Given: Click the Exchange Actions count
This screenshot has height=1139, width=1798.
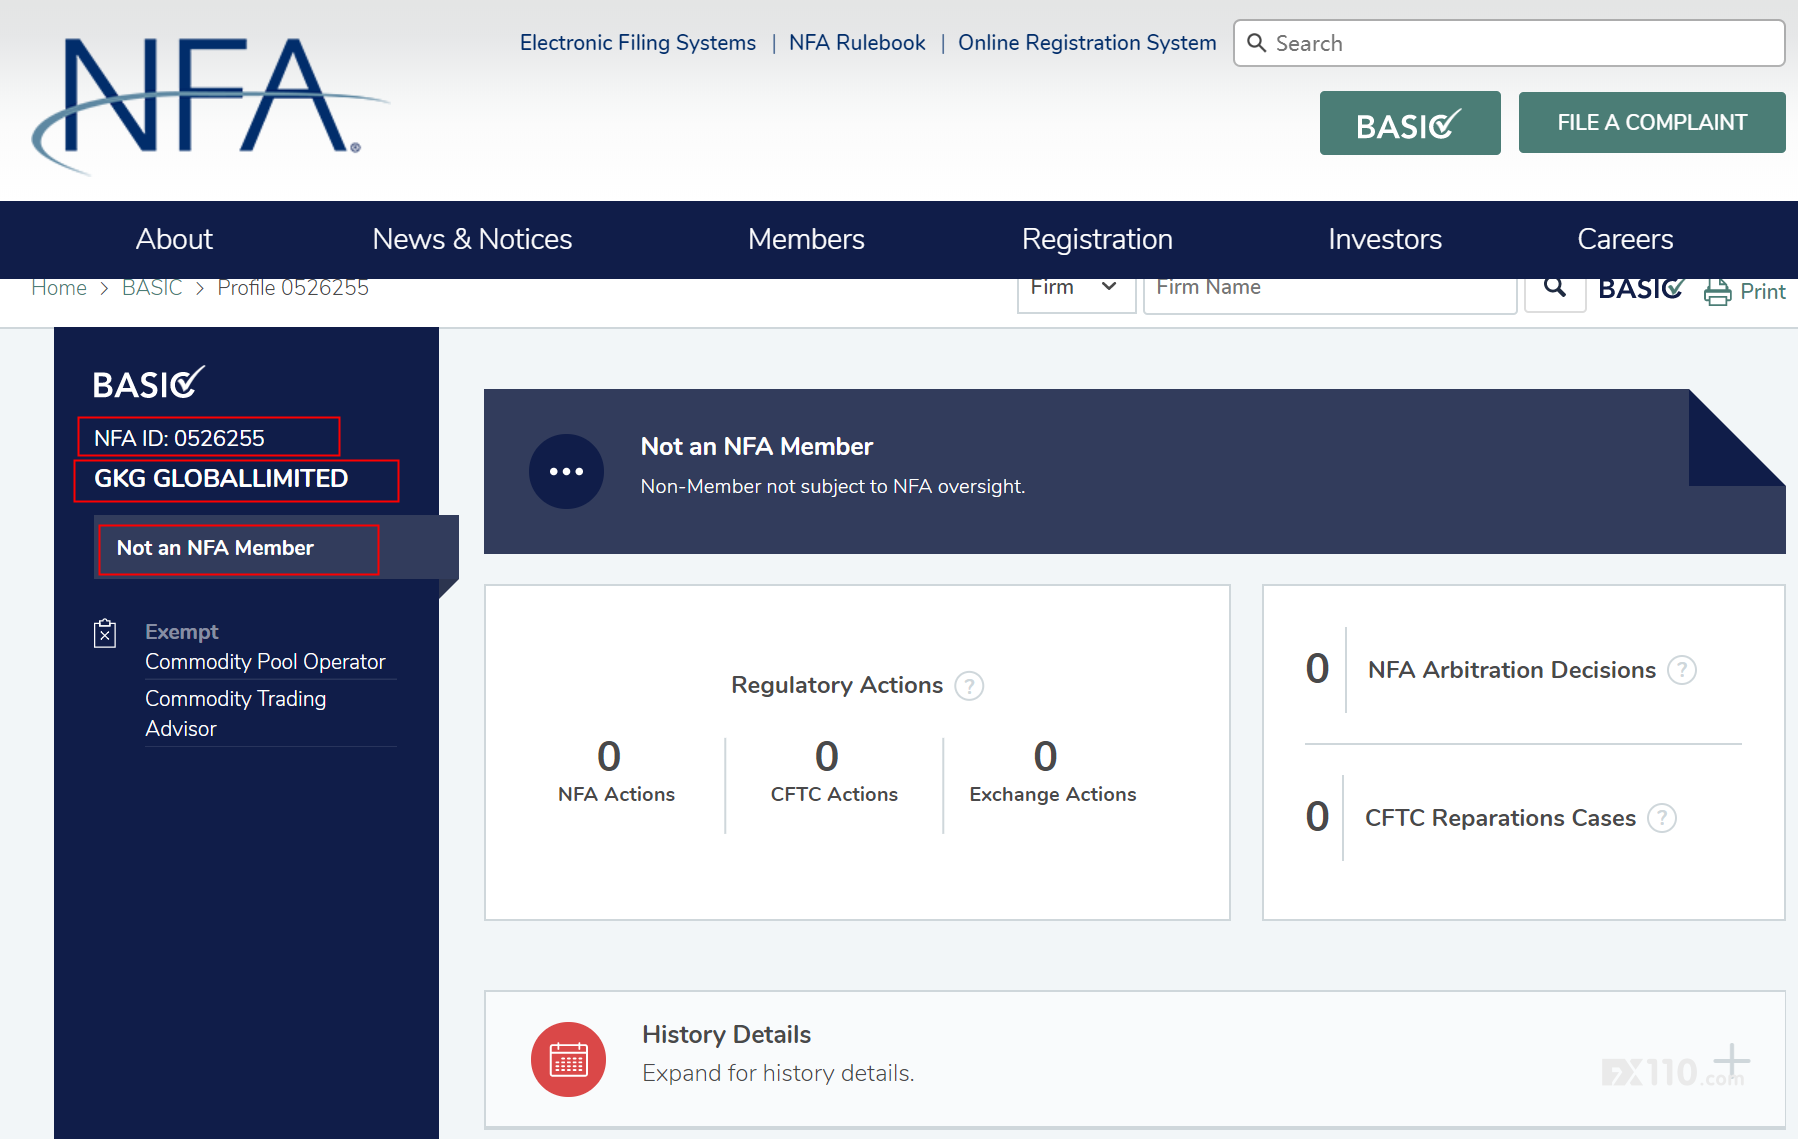Looking at the screenshot, I should (x=1045, y=756).
